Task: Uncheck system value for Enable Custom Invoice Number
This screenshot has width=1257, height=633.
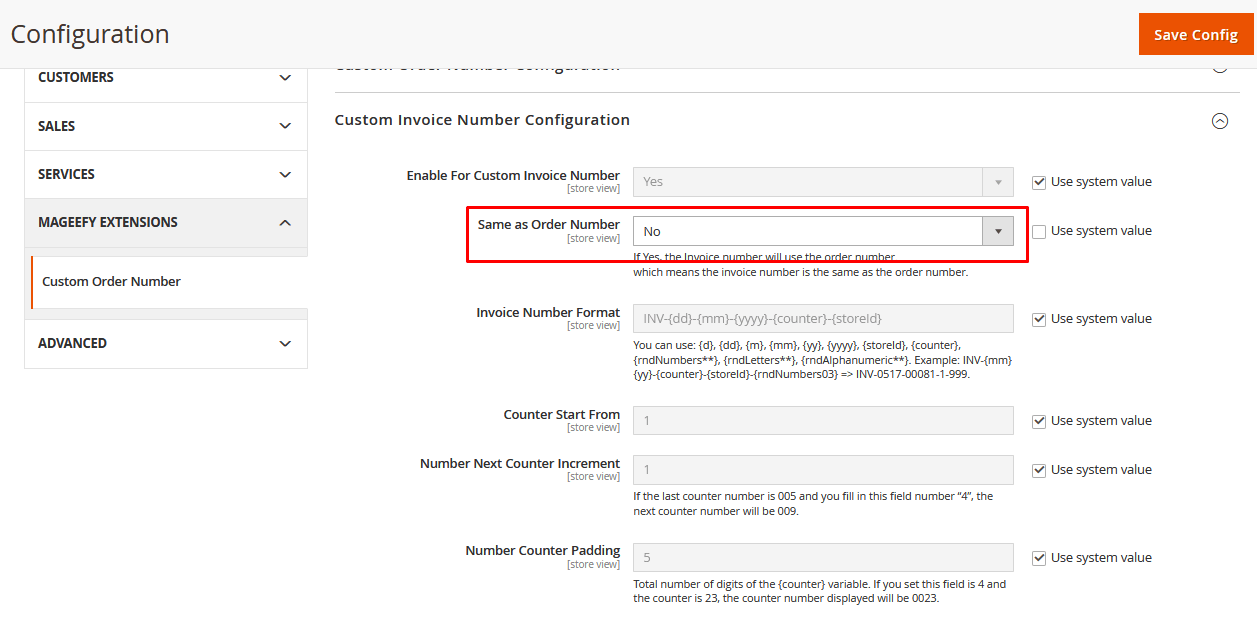Action: (x=1039, y=182)
